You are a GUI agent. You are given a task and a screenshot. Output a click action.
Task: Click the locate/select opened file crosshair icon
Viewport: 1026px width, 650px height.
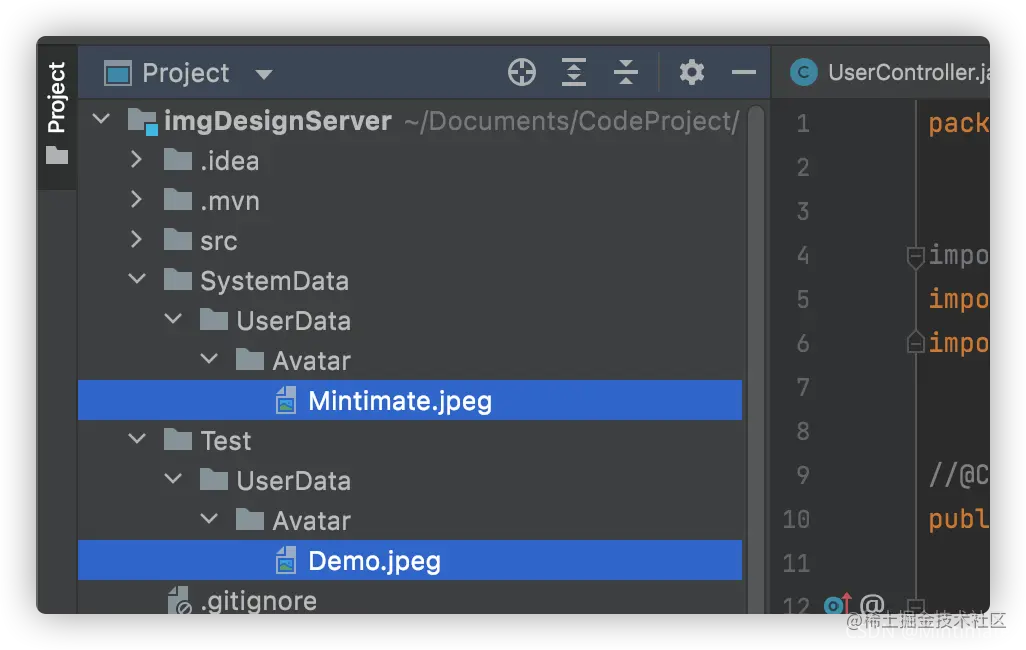click(x=522, y=72)
